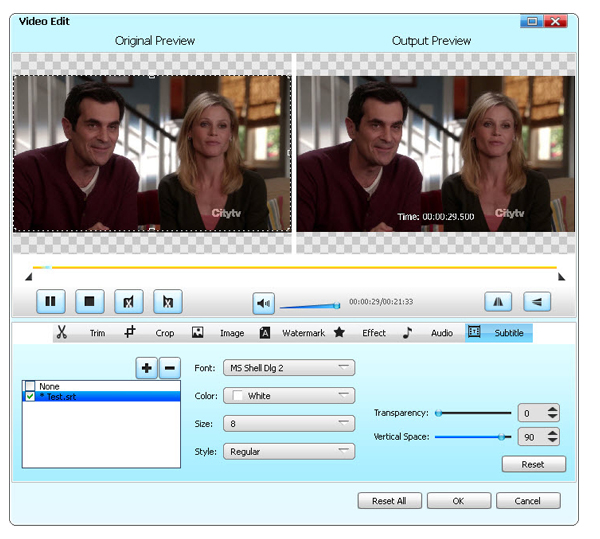Mute audio with the speaker icon

264,303
